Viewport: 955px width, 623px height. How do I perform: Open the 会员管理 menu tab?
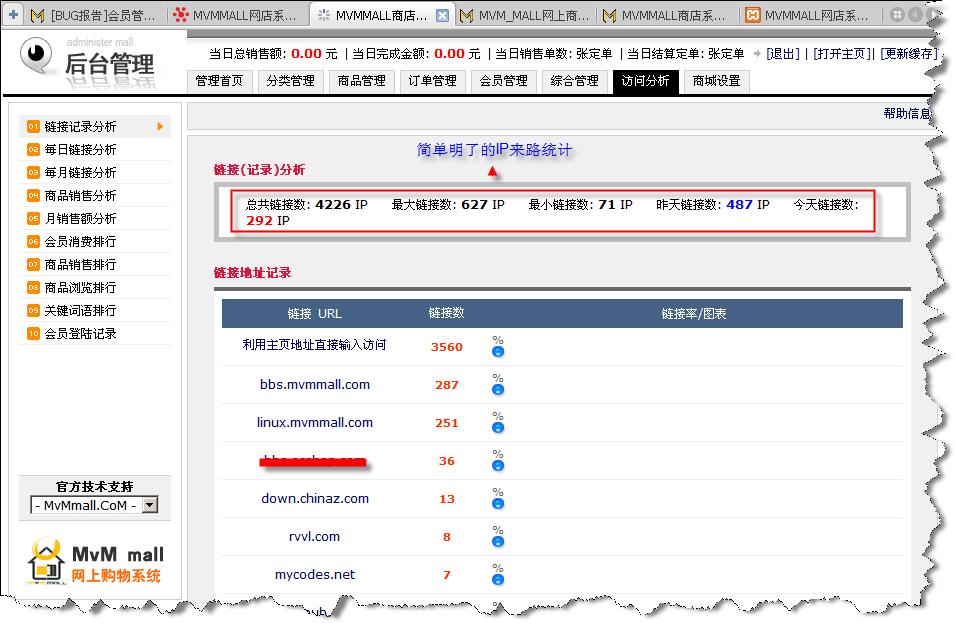click(504, 81)
